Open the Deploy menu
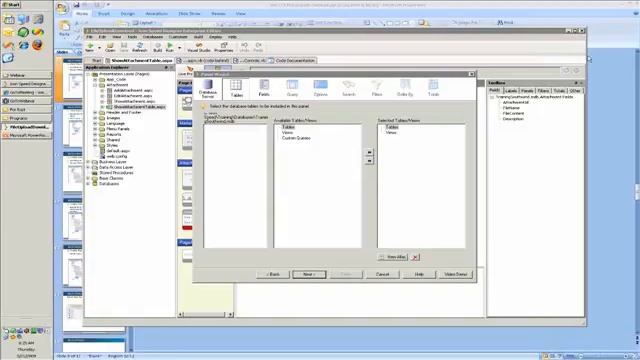This screenshot has width=640, height=360. click(215, 37)
